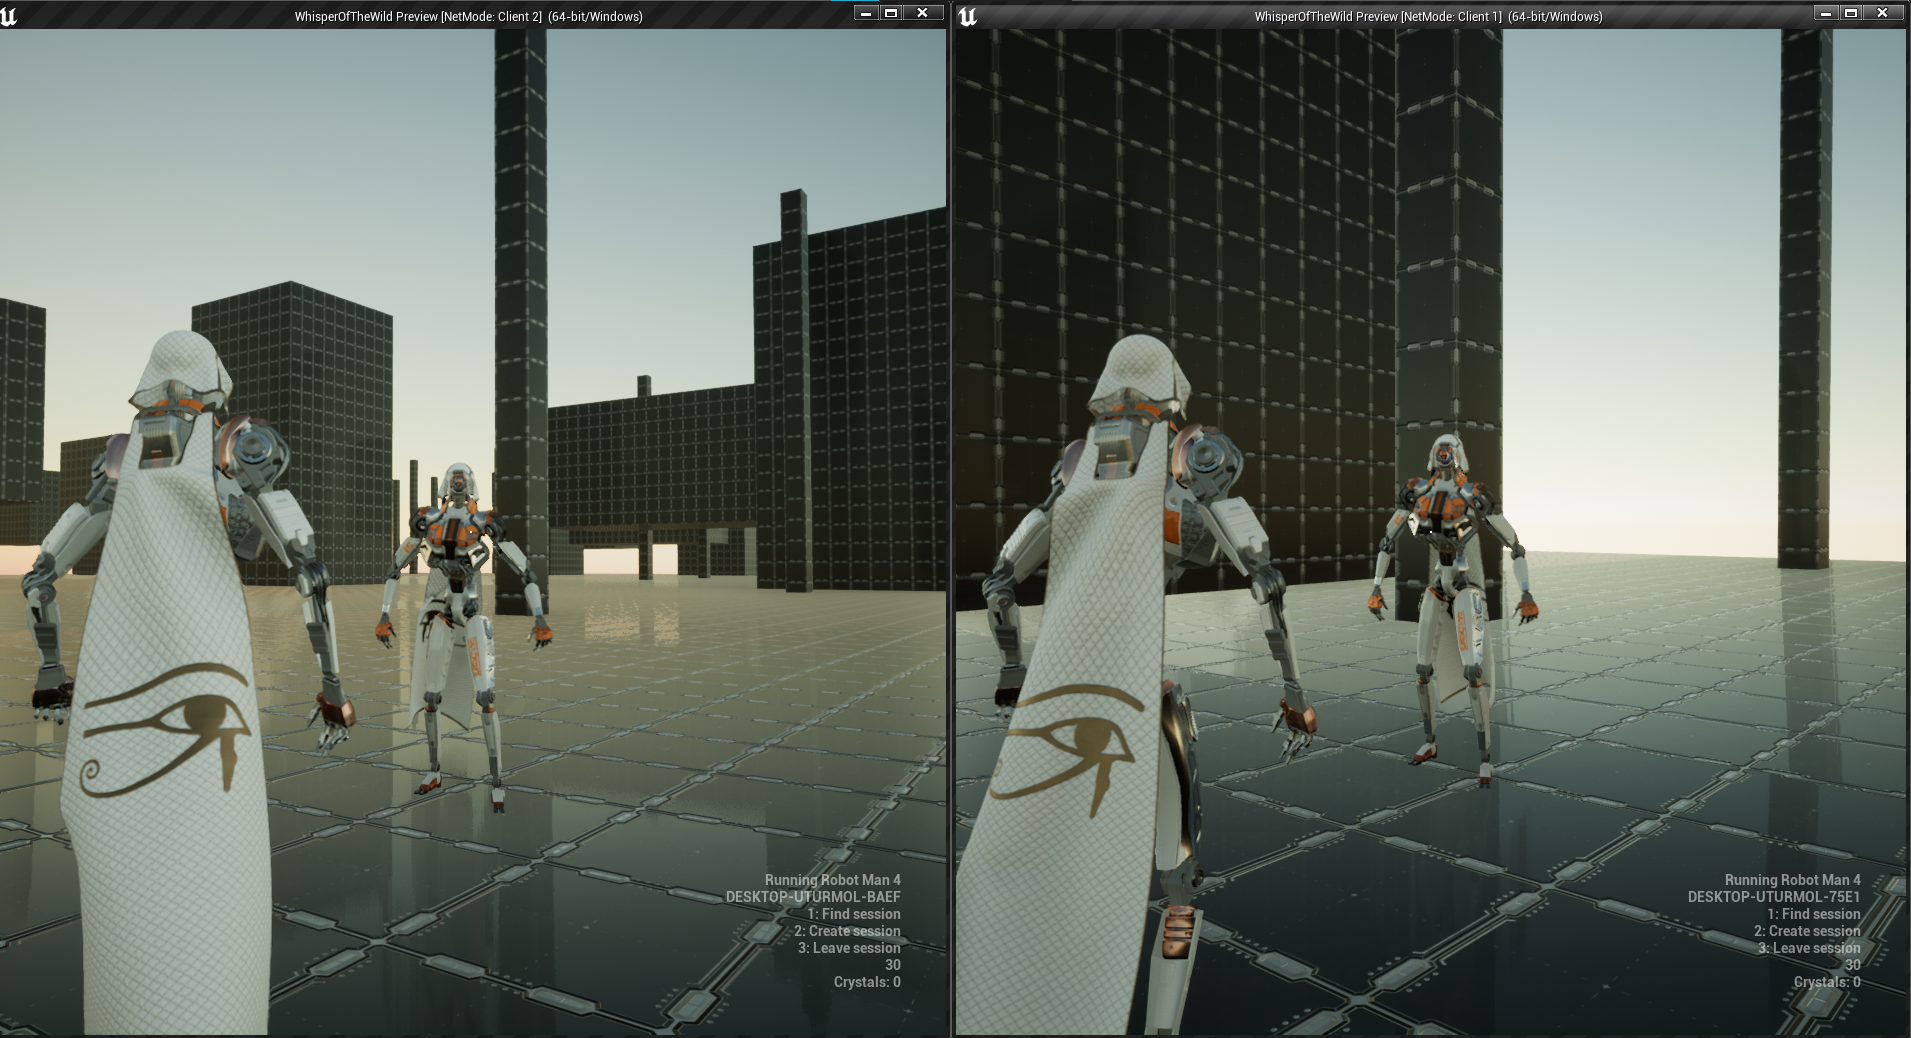This screenshot has height=1038, width=1911.
Task: Click "3: Leave session" in Client 1
Action: coord(1809,948)
